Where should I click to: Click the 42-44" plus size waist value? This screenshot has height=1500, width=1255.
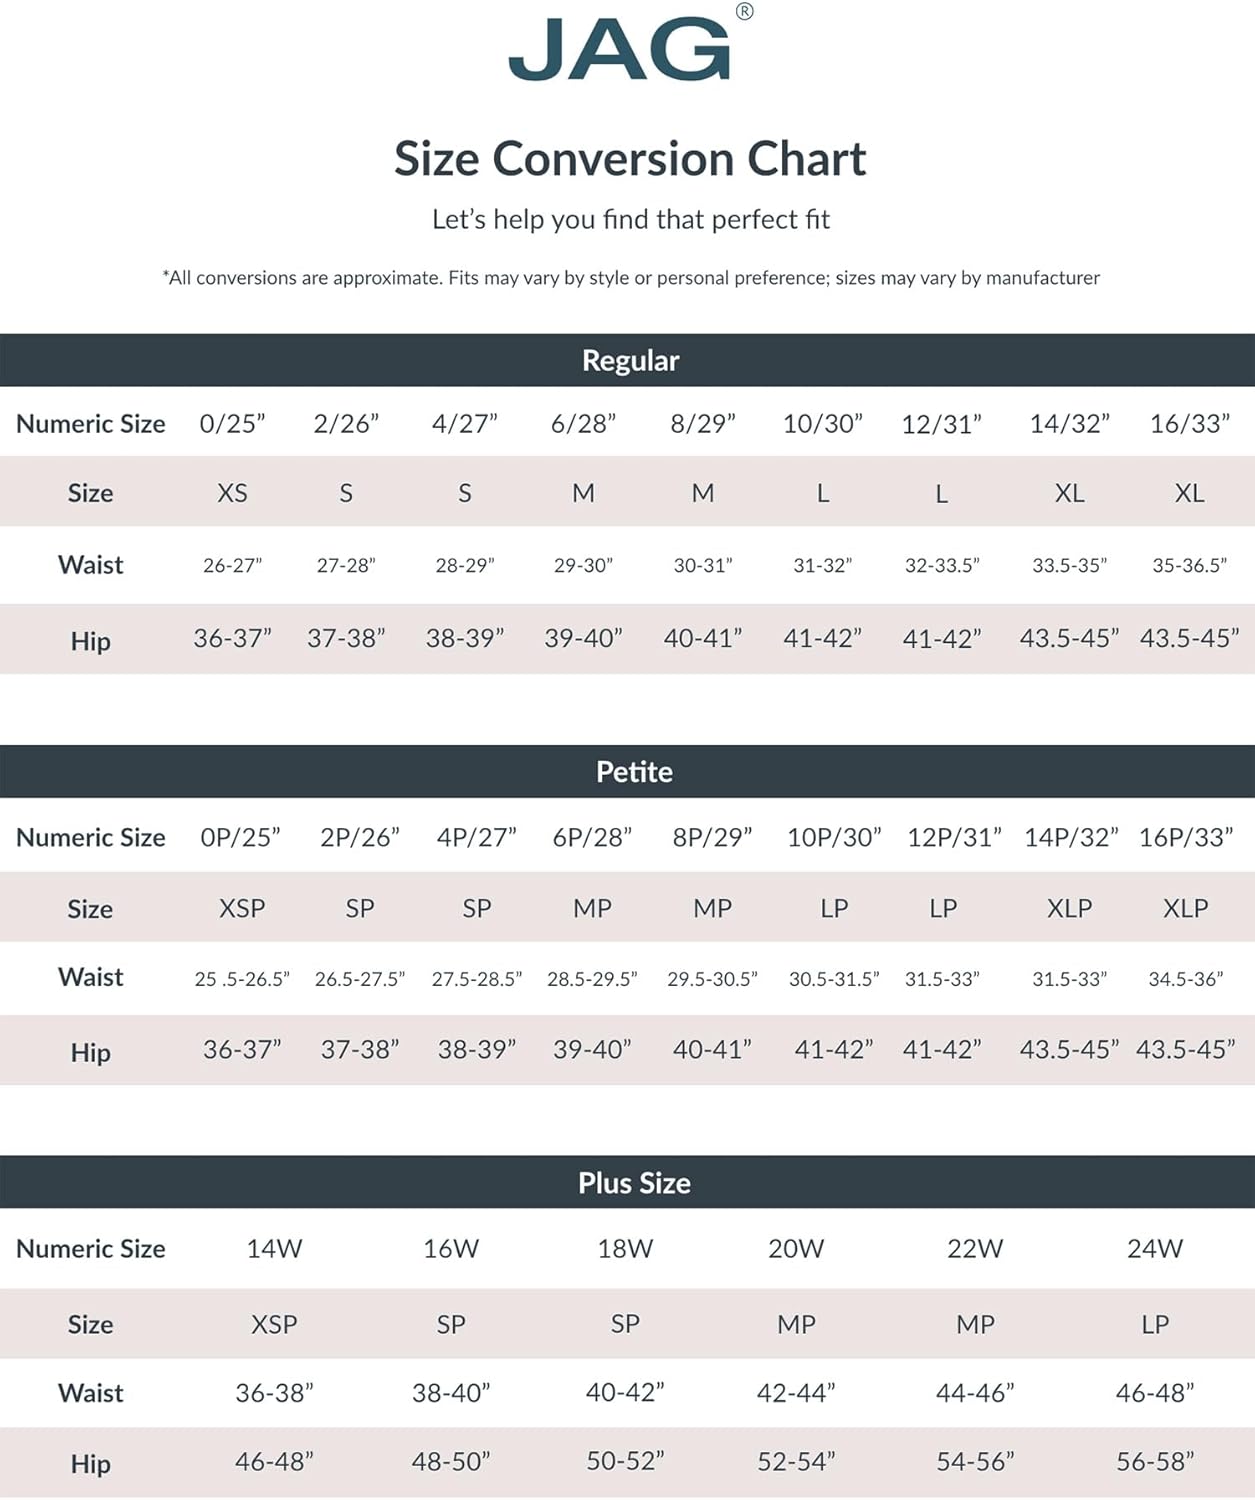pyautogui.click(x=796, y=1393)
